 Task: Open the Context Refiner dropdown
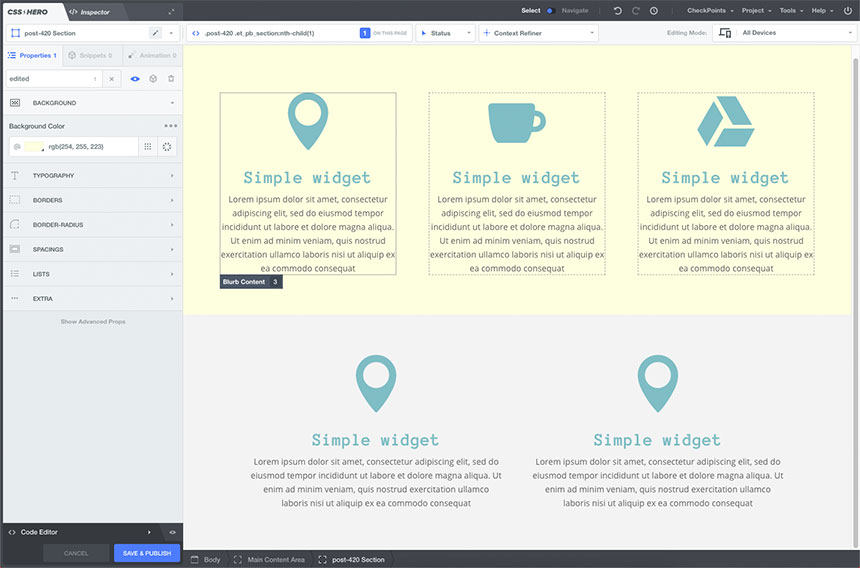pyautogui.click(x=539, y=33)
